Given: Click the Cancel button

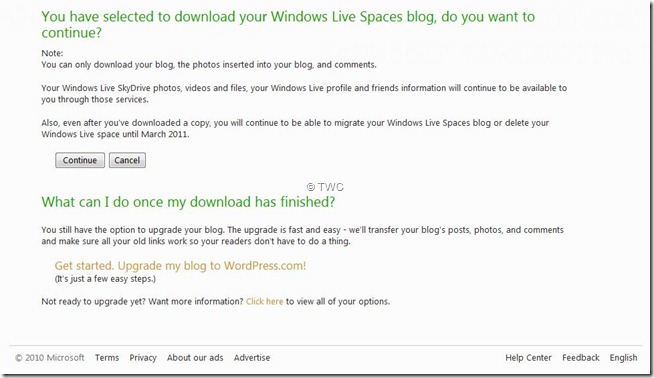Looking at the screenshot, I should 127,160.
